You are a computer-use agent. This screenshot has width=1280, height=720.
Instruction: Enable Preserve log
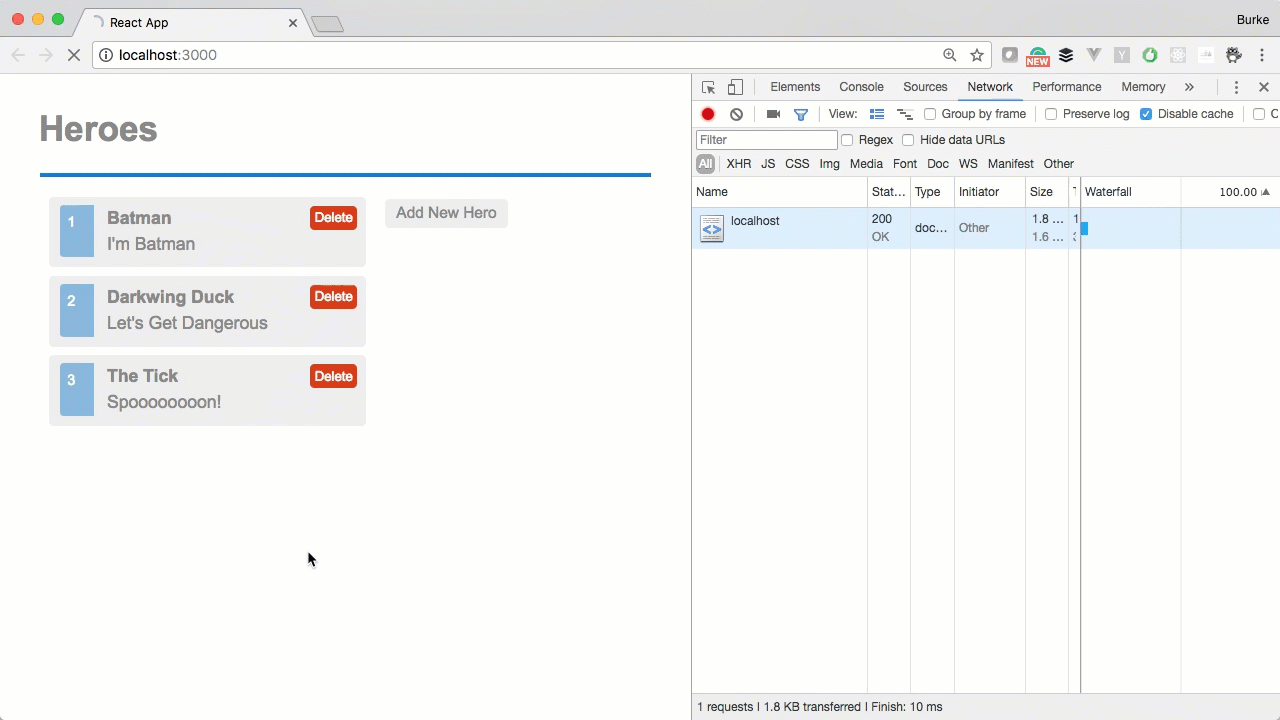(1051, 114)
